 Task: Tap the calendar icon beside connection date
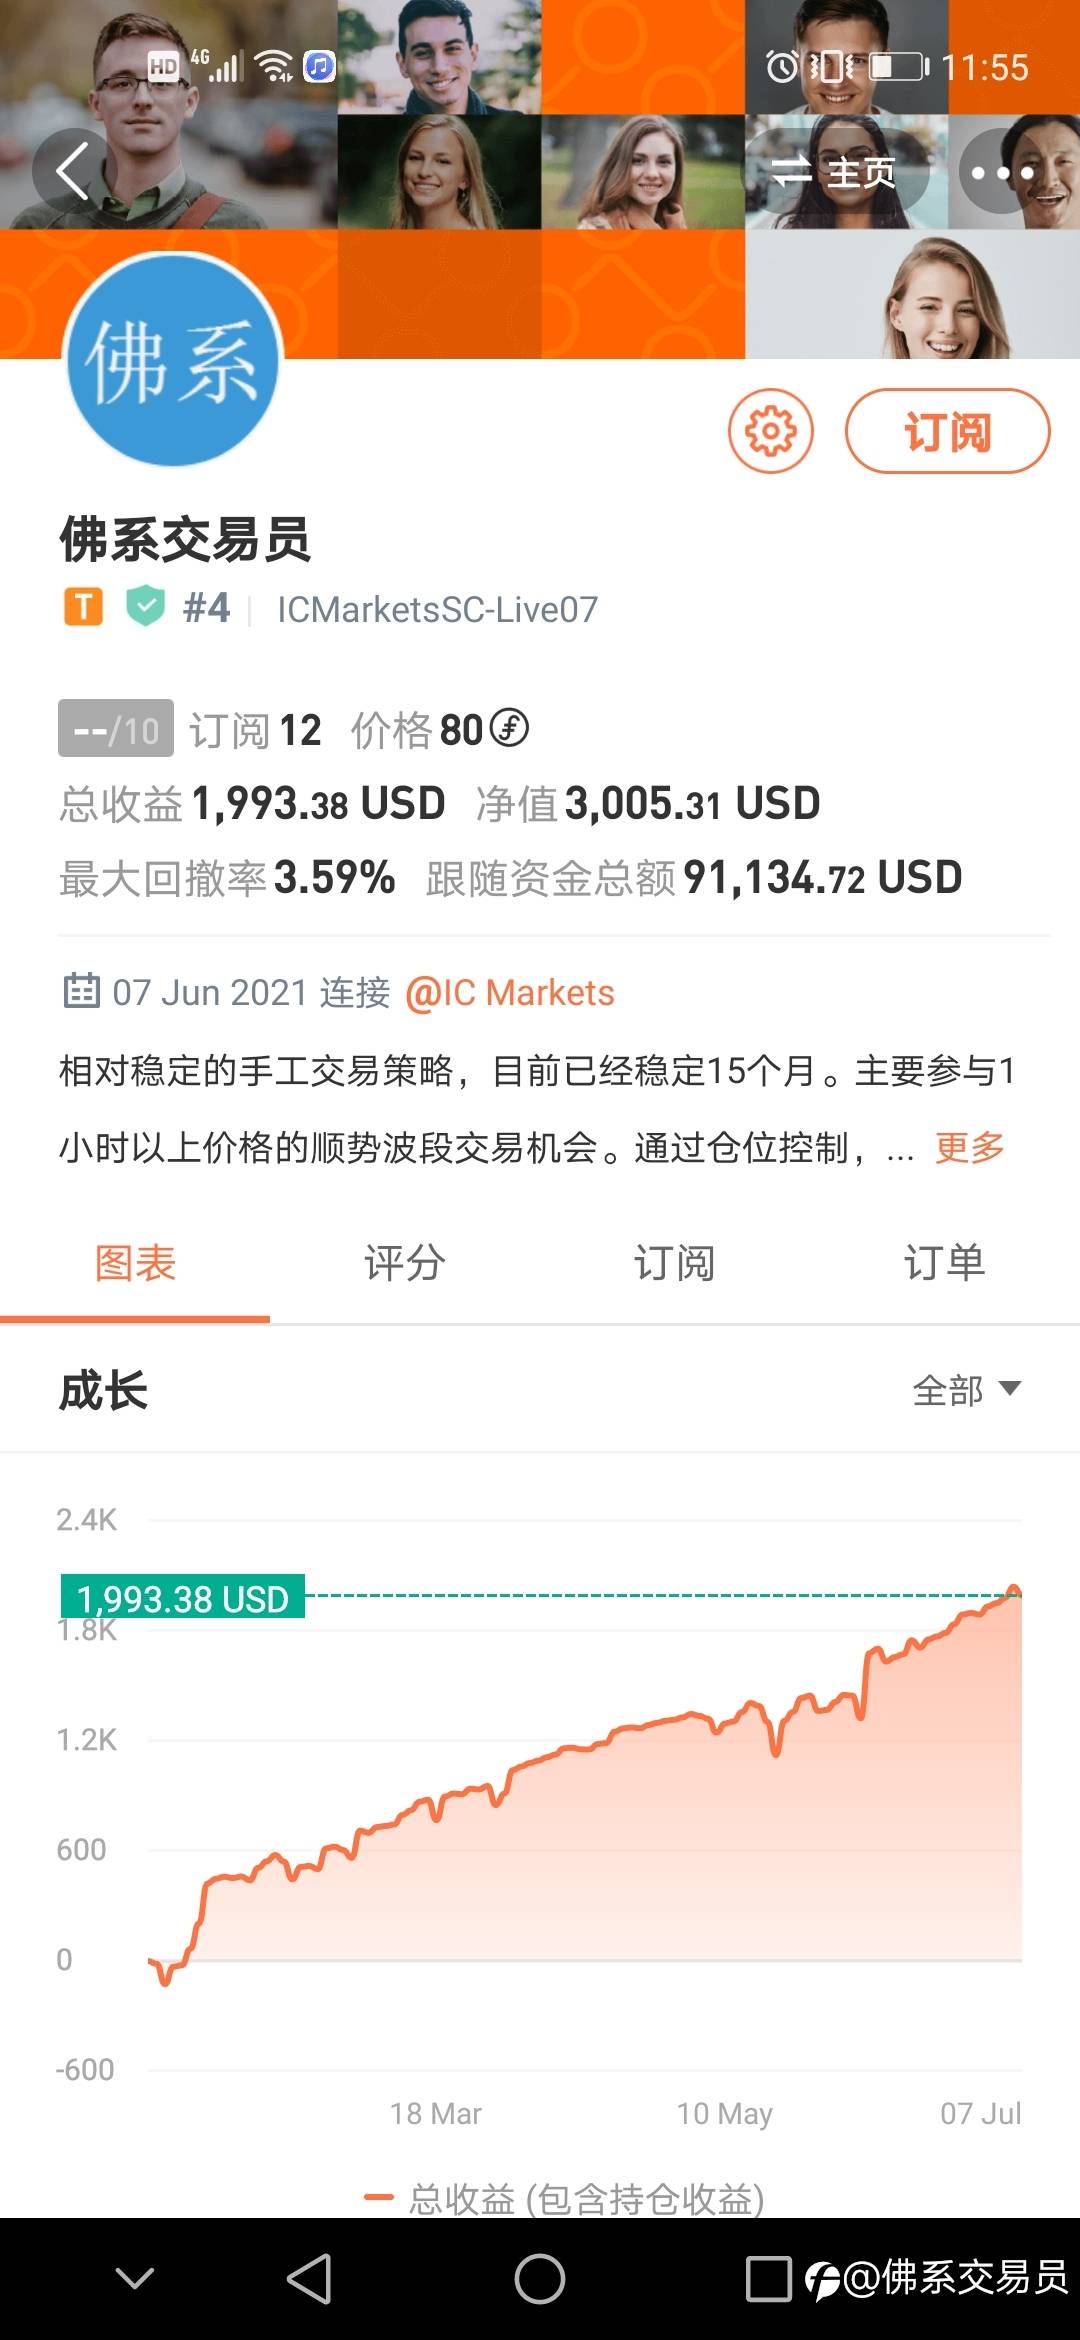coord(81,991)
